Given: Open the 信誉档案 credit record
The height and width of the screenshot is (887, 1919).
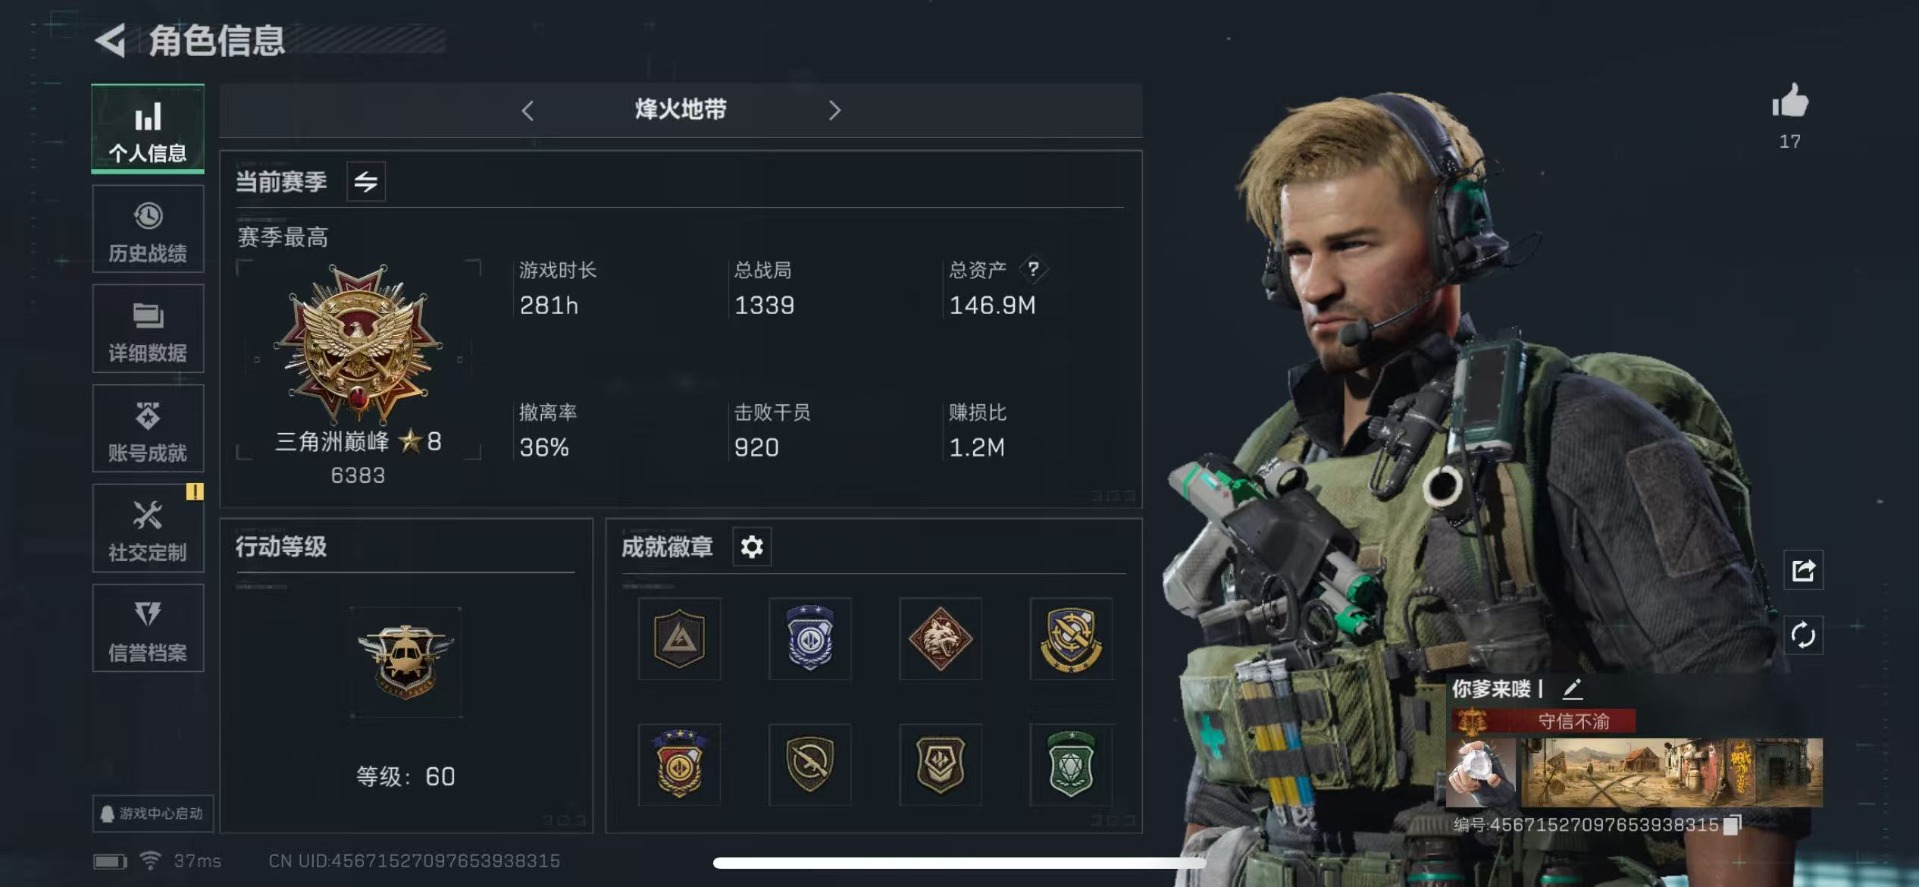Looking at the screenshot, I should [148, 629].
